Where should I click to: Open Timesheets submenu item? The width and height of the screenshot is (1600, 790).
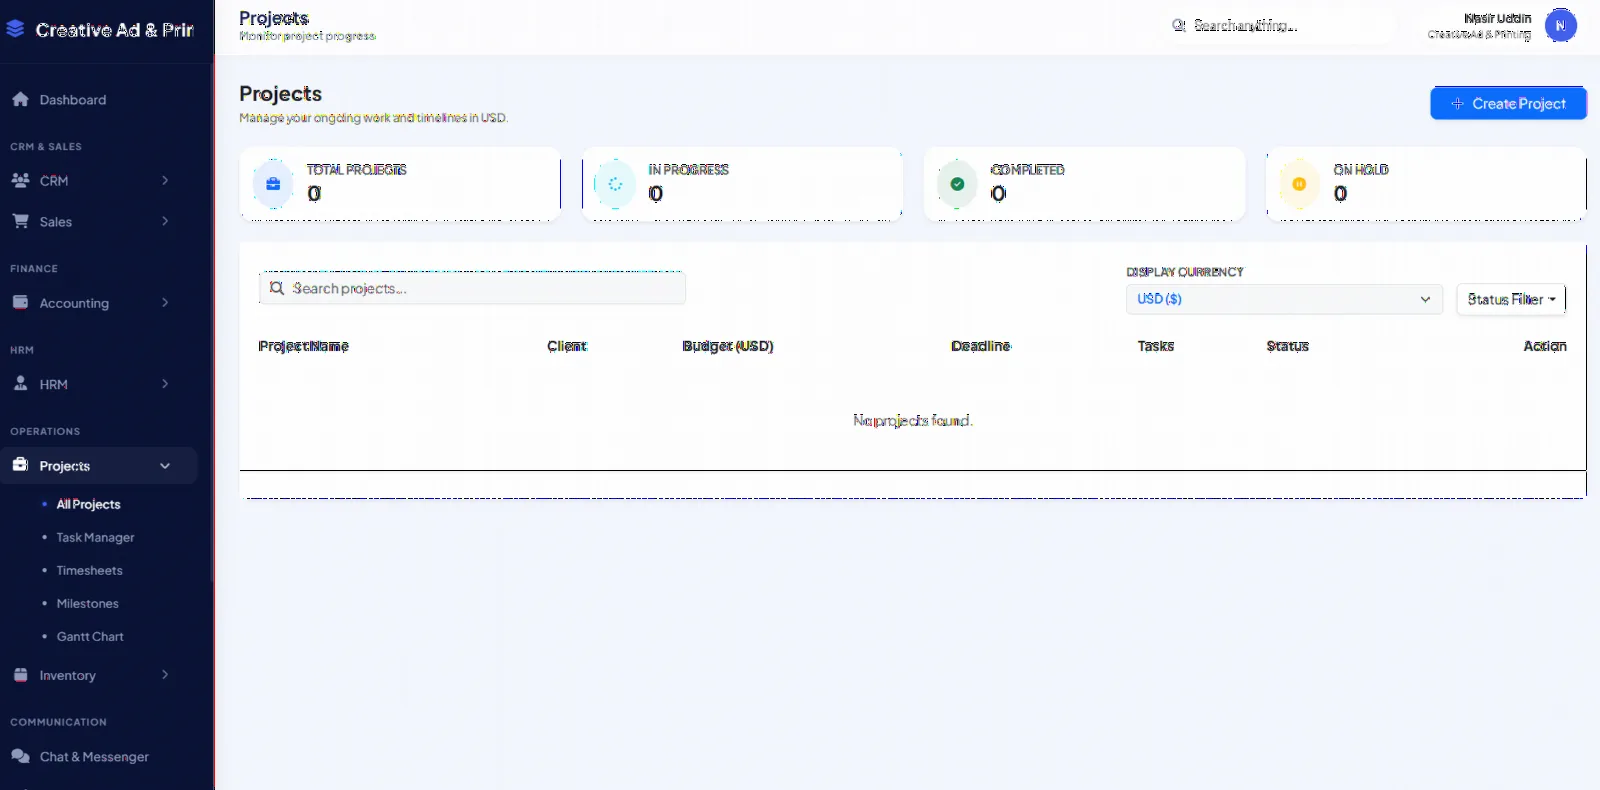[x=89, y=570]
